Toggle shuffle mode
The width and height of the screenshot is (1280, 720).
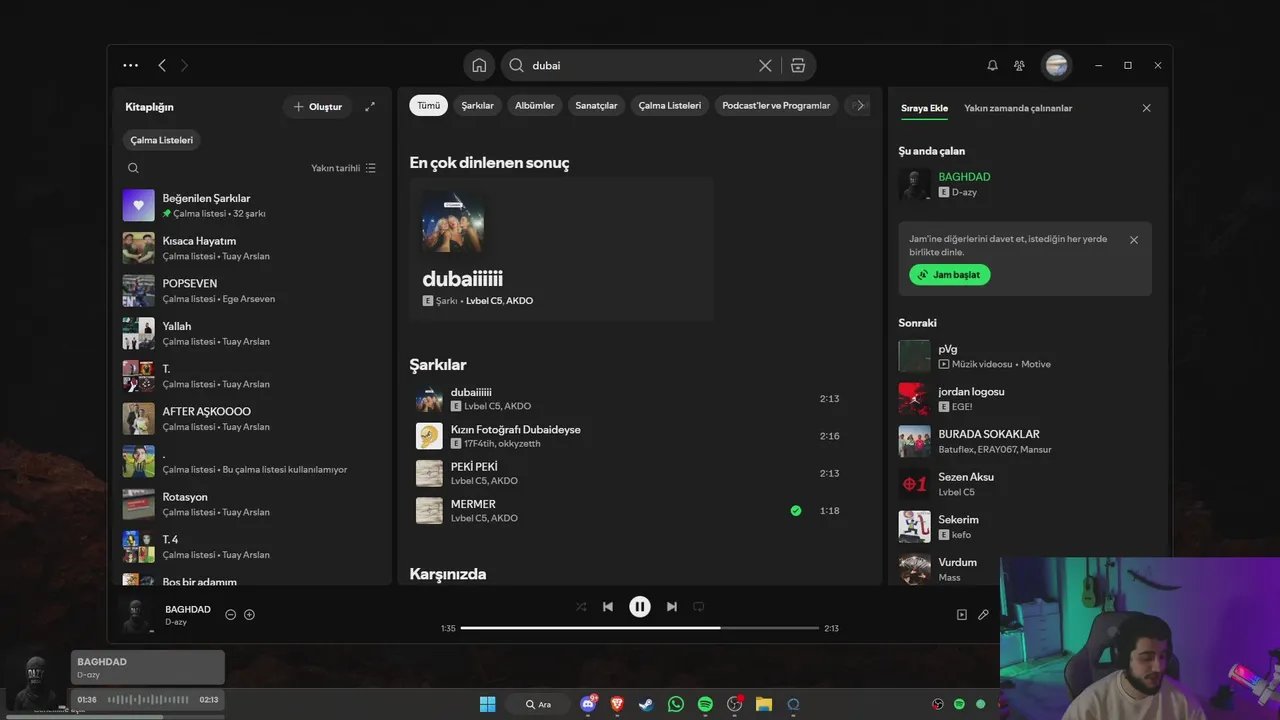coord(581,606)
